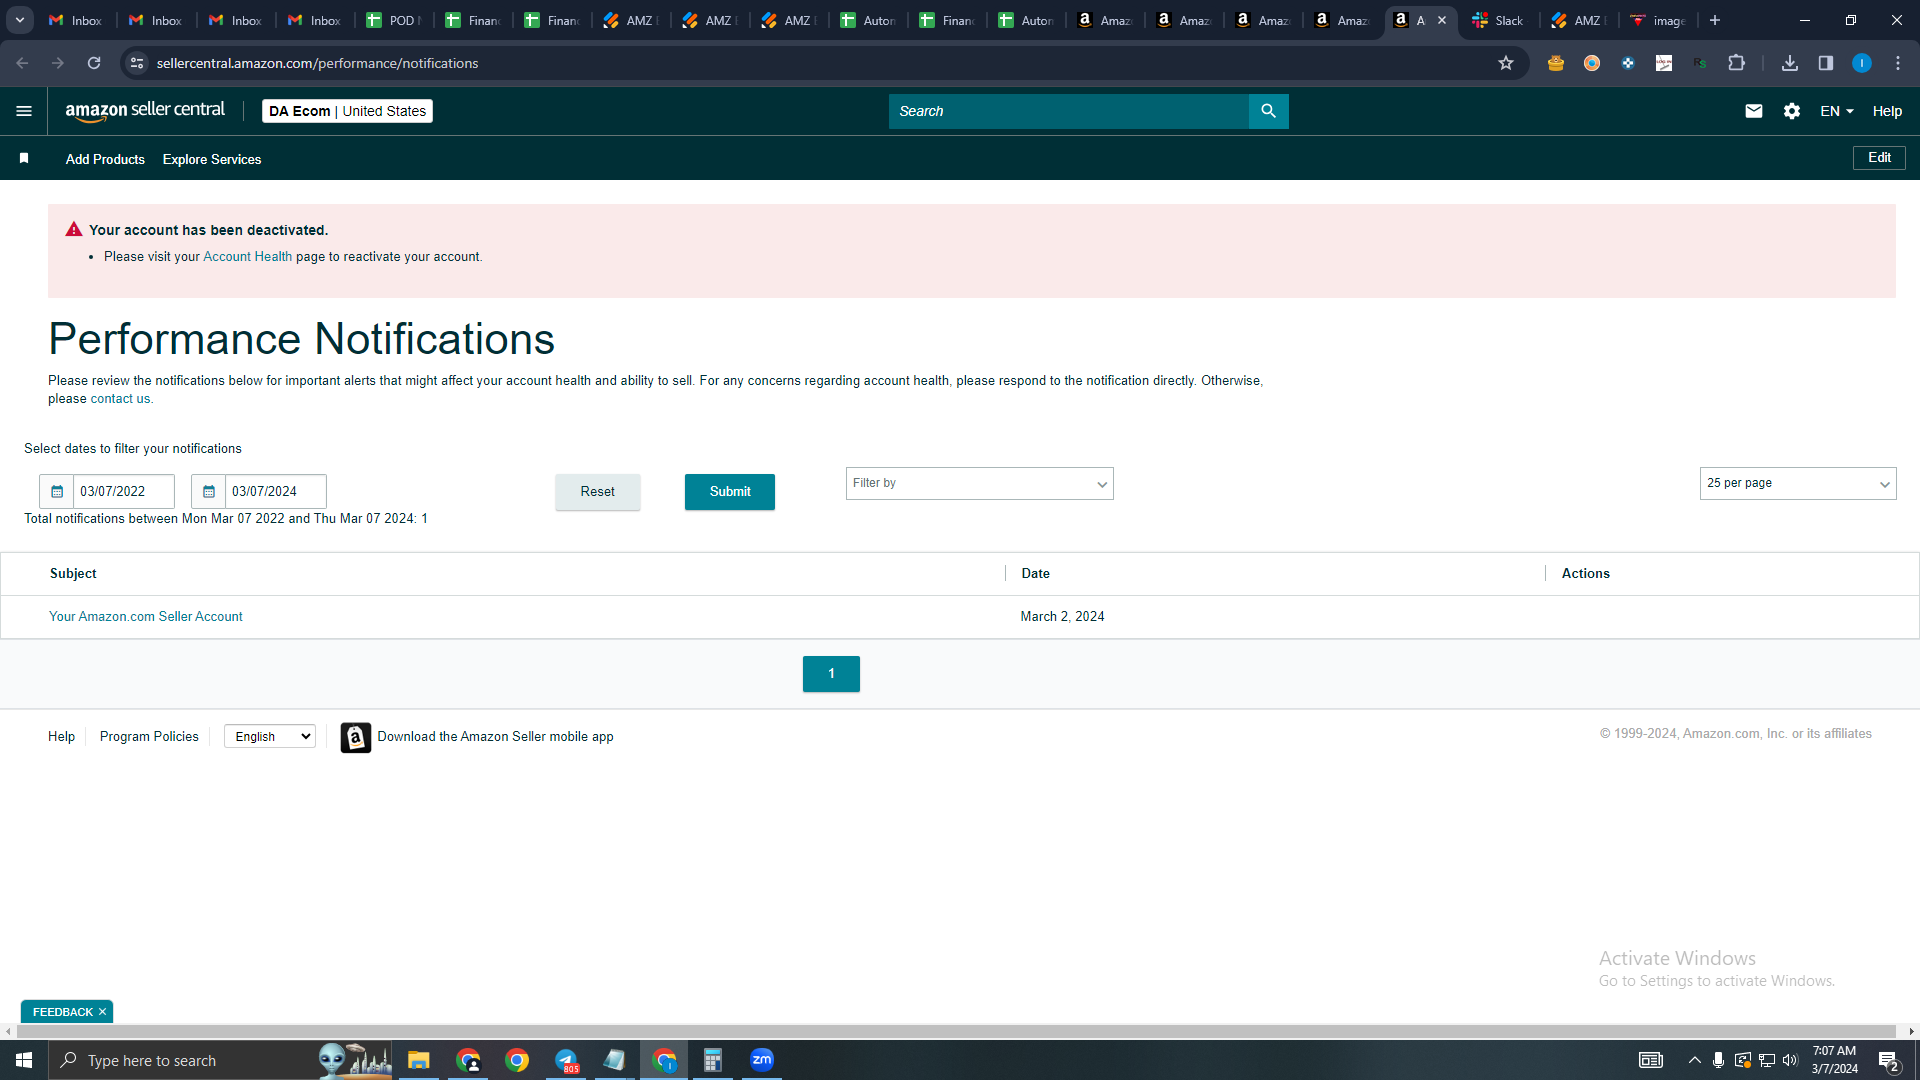Click the DA Ecom United States account switcher
Viewport: 1920px width, 1080px height.
coord(347,111)
